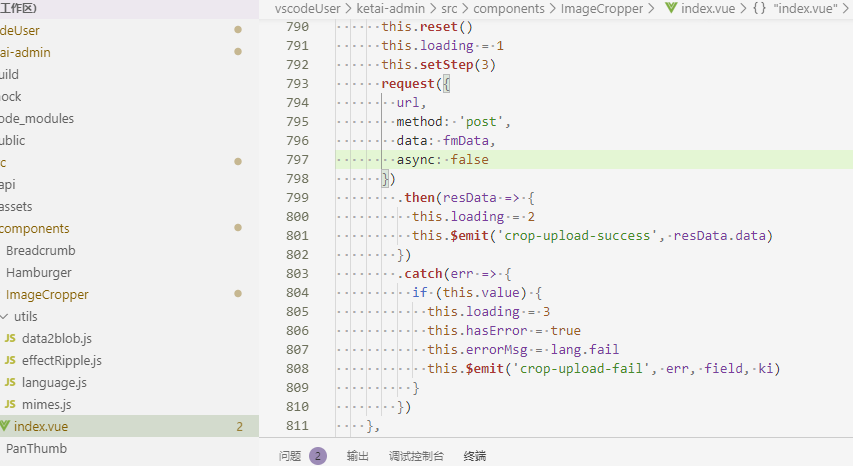Select the ketai-admin folder in explorer
This screenshot has height=466, width=853.
coord(25,52)
